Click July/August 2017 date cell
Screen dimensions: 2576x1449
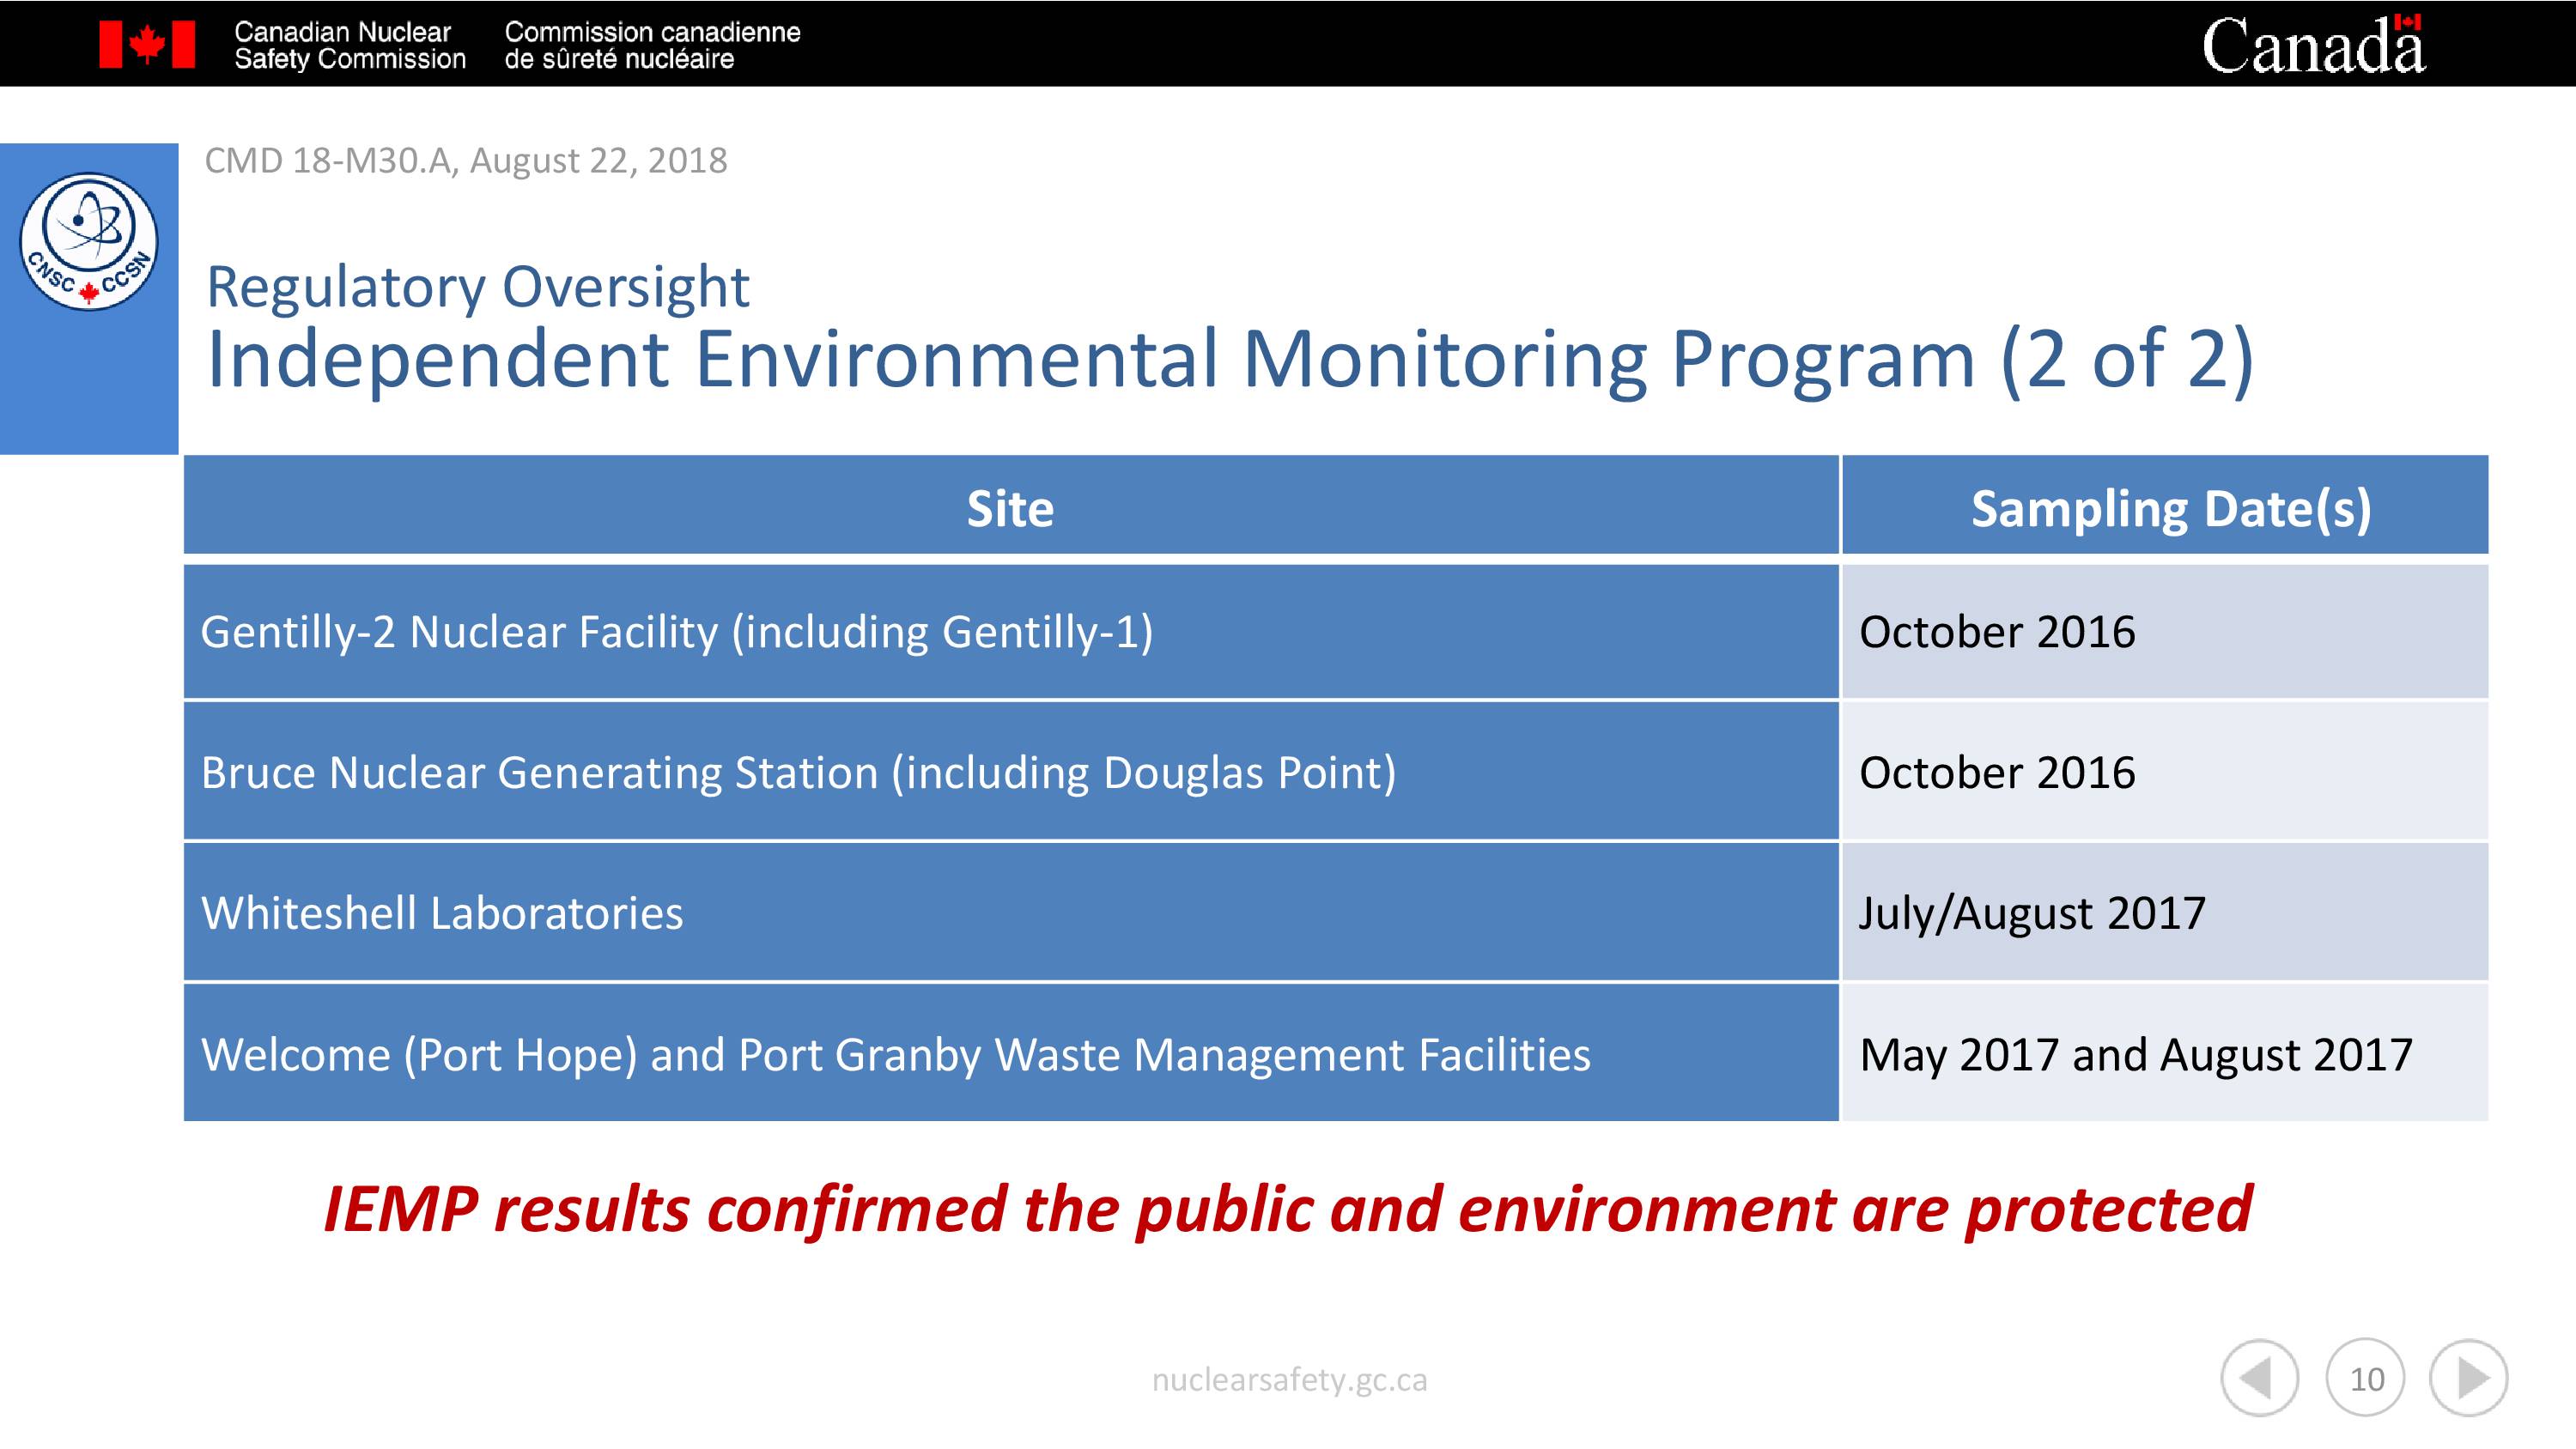2165,912
